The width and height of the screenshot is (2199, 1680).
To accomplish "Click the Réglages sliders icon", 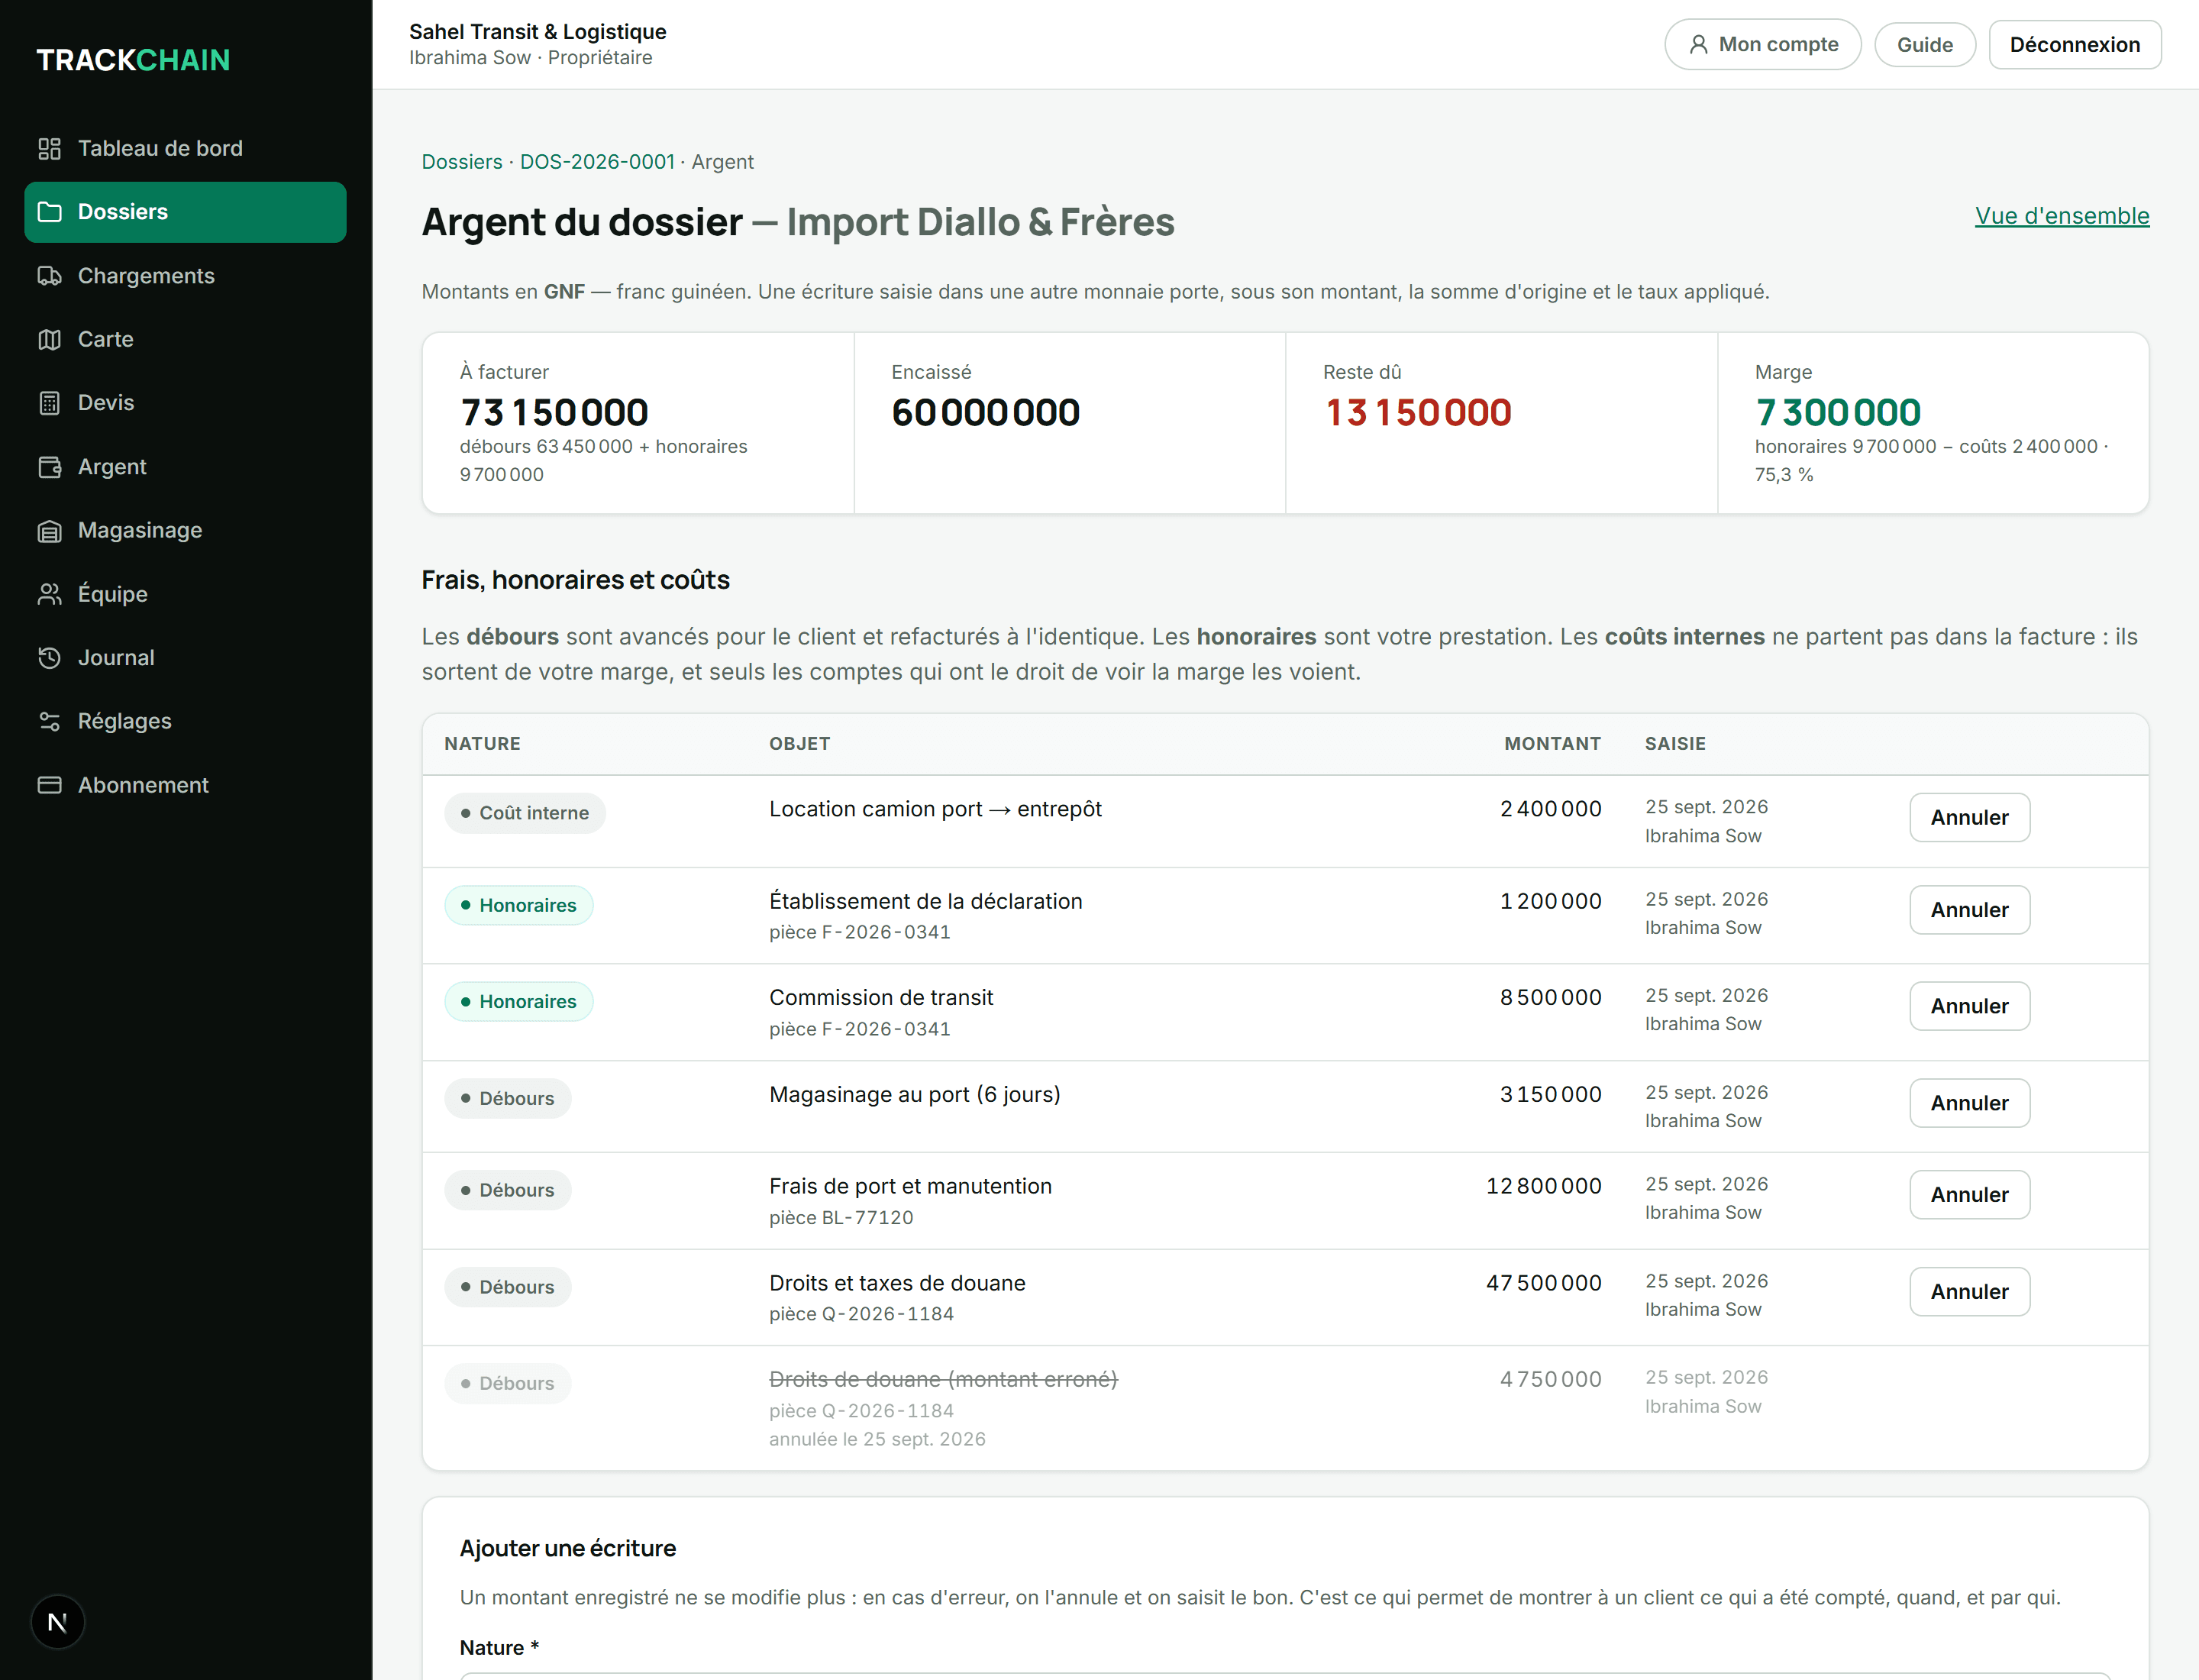I will point(49,721).
